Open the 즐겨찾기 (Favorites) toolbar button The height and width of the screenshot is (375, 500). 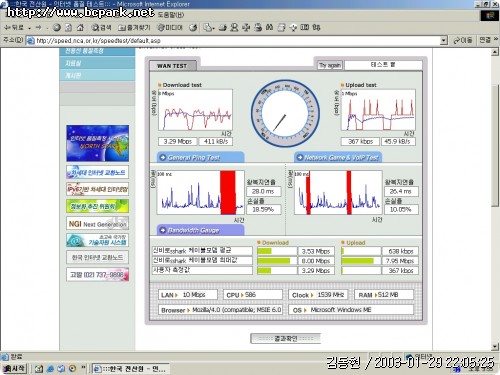tap(134, 28)
